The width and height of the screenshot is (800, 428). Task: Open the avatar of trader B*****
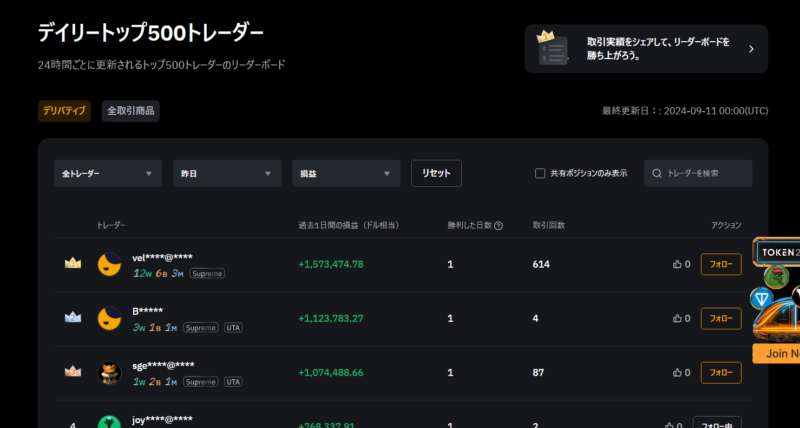pos(110,318)
